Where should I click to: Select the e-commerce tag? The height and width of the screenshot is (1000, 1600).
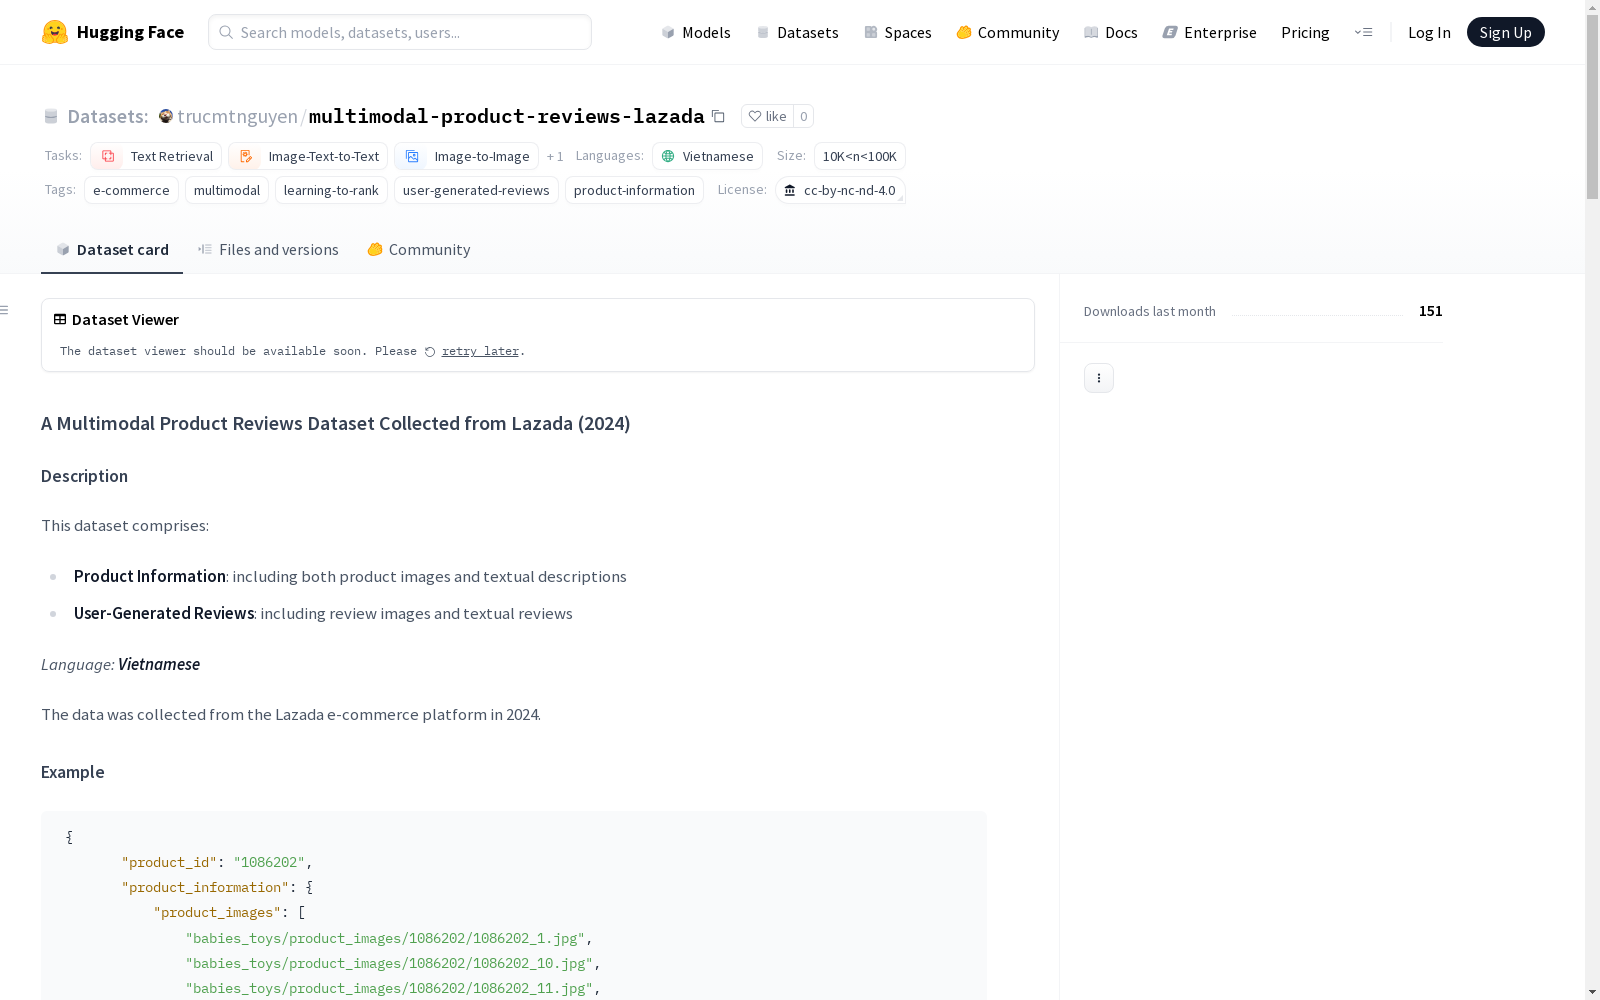[131, 190]
